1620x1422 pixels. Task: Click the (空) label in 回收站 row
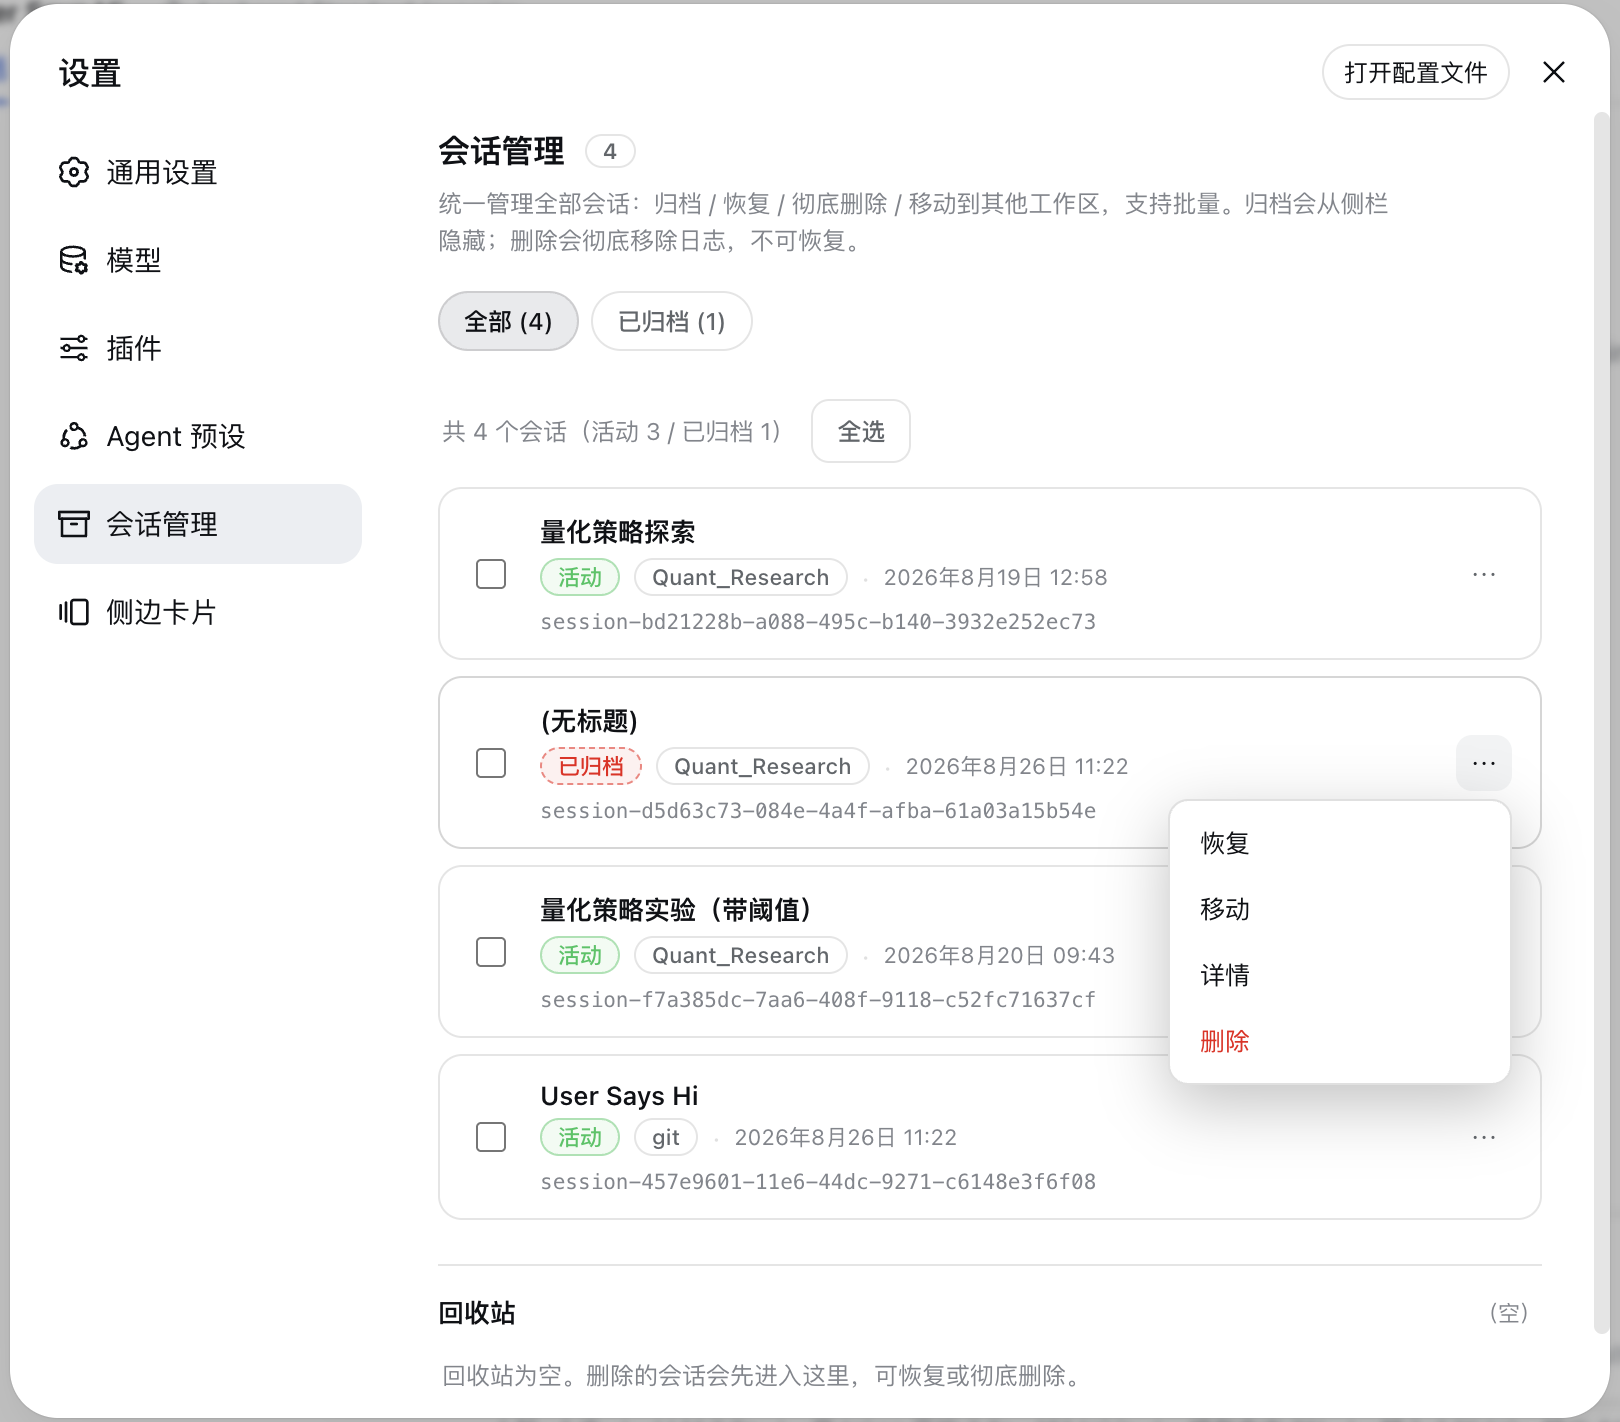[1509, 1313]
